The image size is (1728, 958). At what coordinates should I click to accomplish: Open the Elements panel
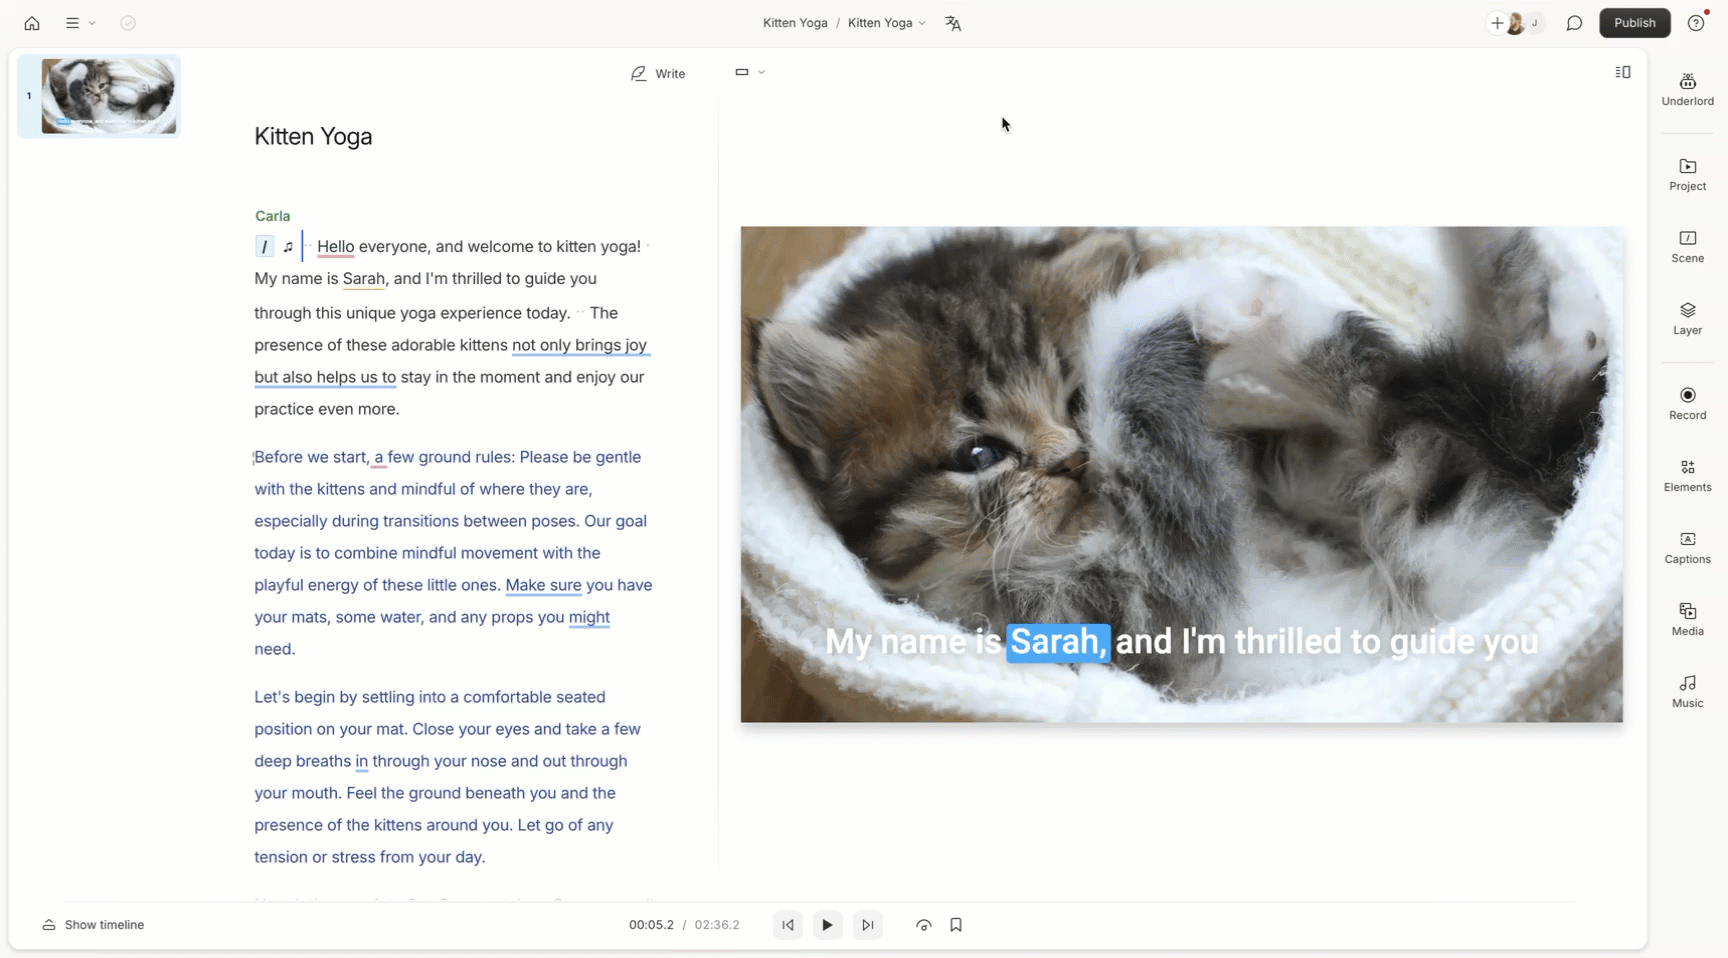pyautogui.click(x=1687, y=475)
